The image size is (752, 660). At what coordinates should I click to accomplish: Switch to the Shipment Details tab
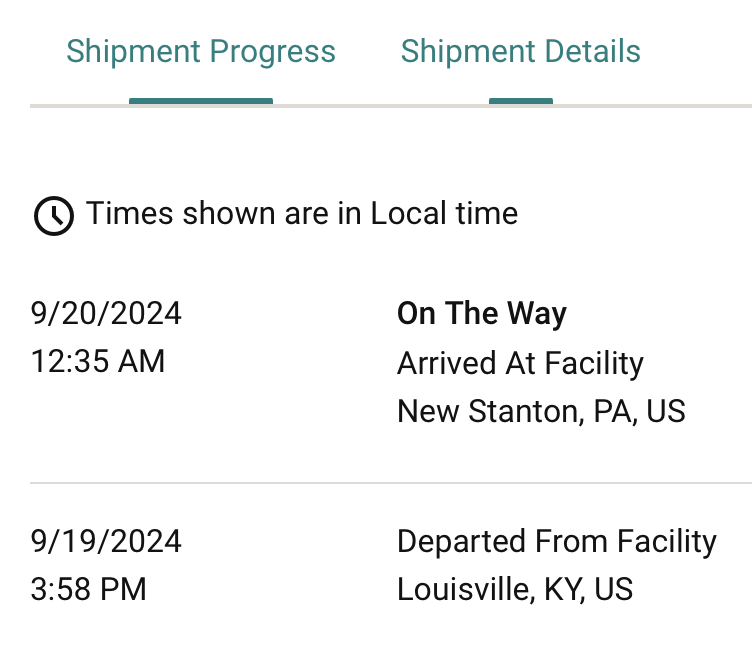[520, 51]
